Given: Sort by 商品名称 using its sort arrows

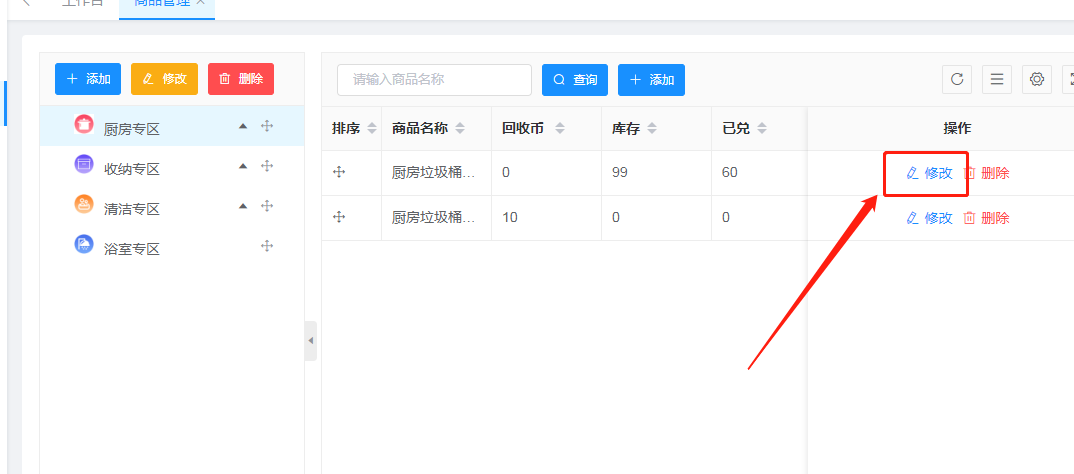Looking at the screenshot, I should click(x=460, y=128).
